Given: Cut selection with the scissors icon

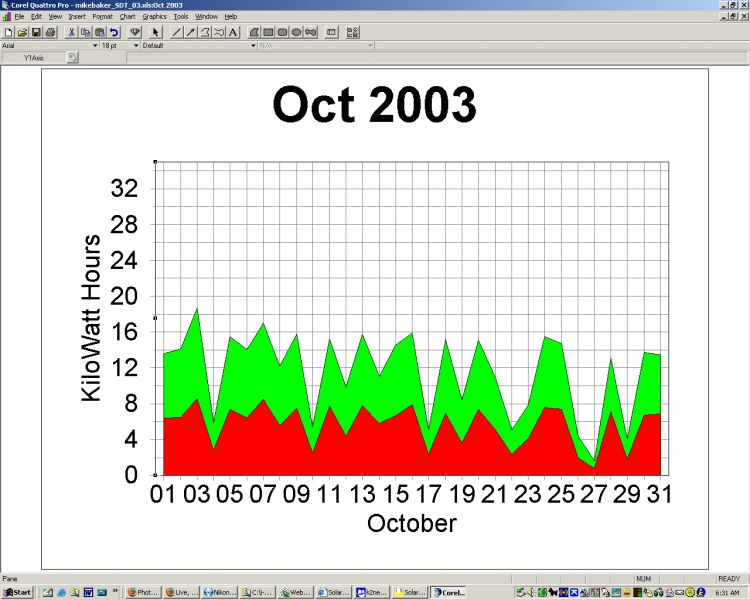Looking at the screenshot, I should click(71, 32).
